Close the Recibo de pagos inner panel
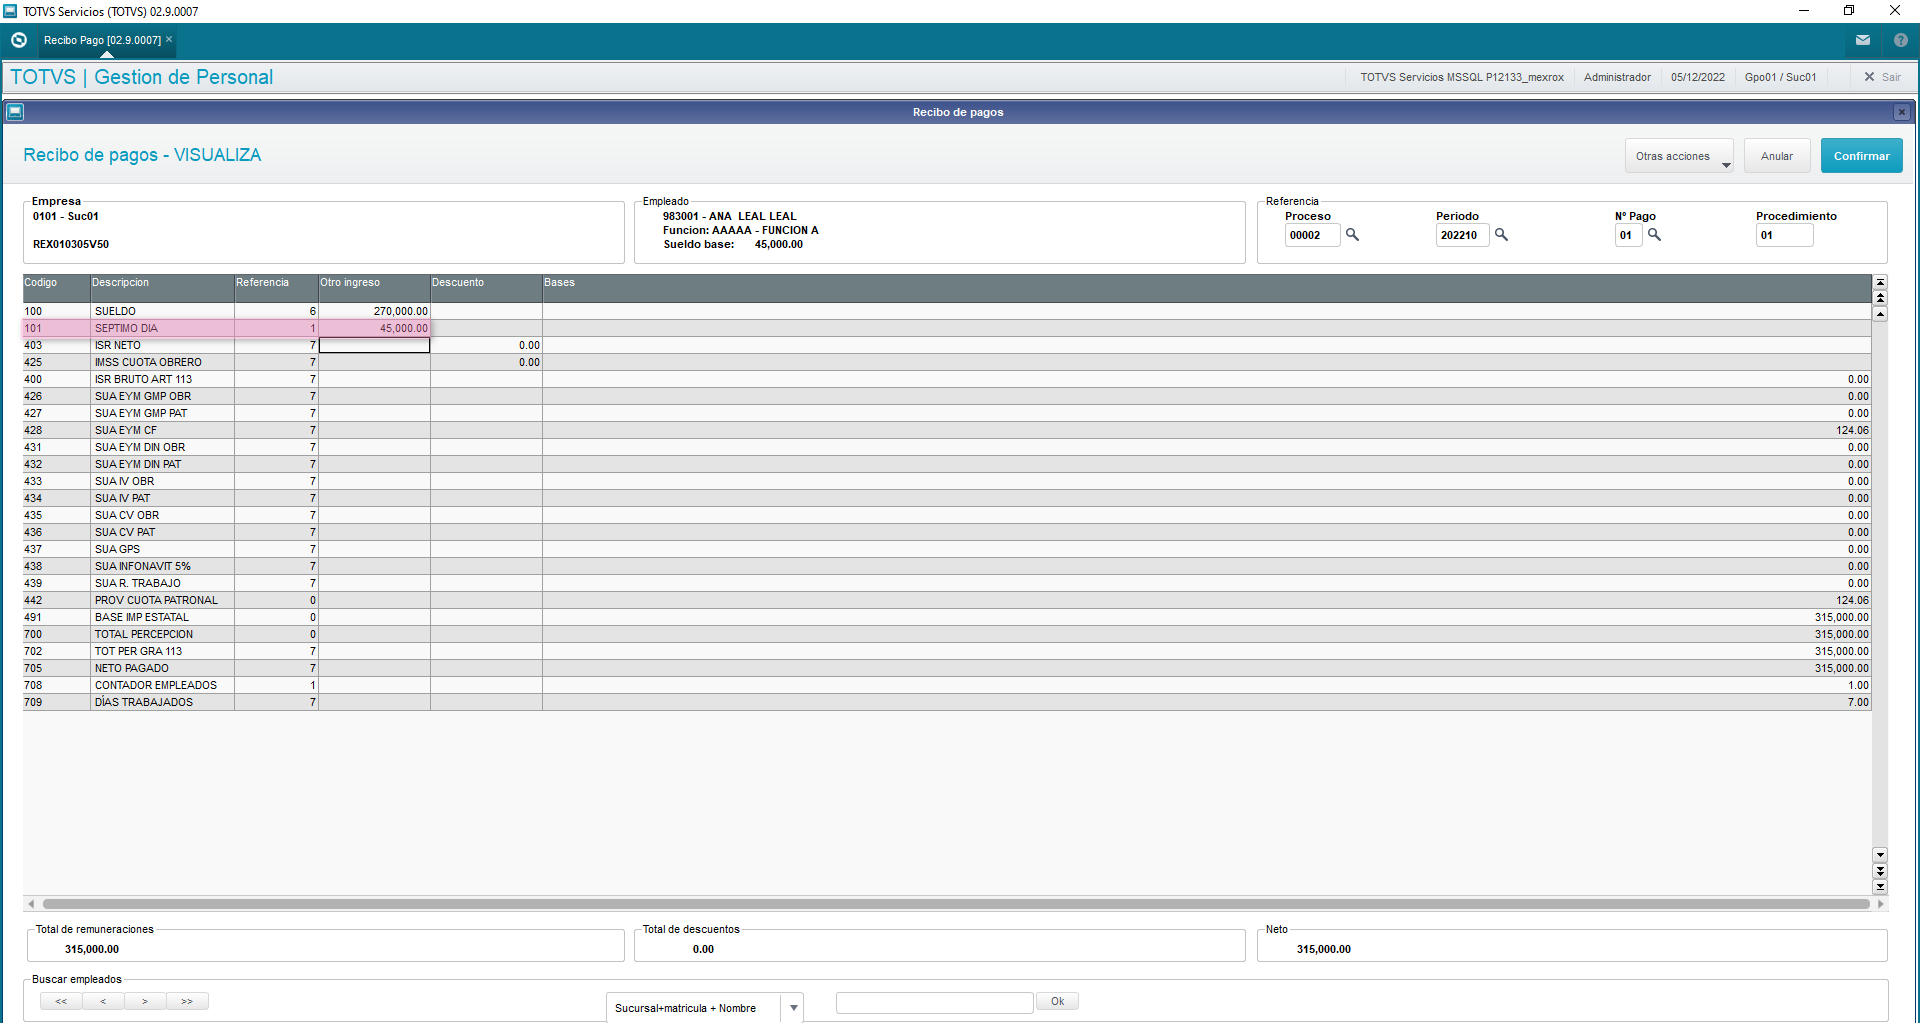Viewport: 1920px width, 1023px height. pyautogui.click(x=1902, y=112)
